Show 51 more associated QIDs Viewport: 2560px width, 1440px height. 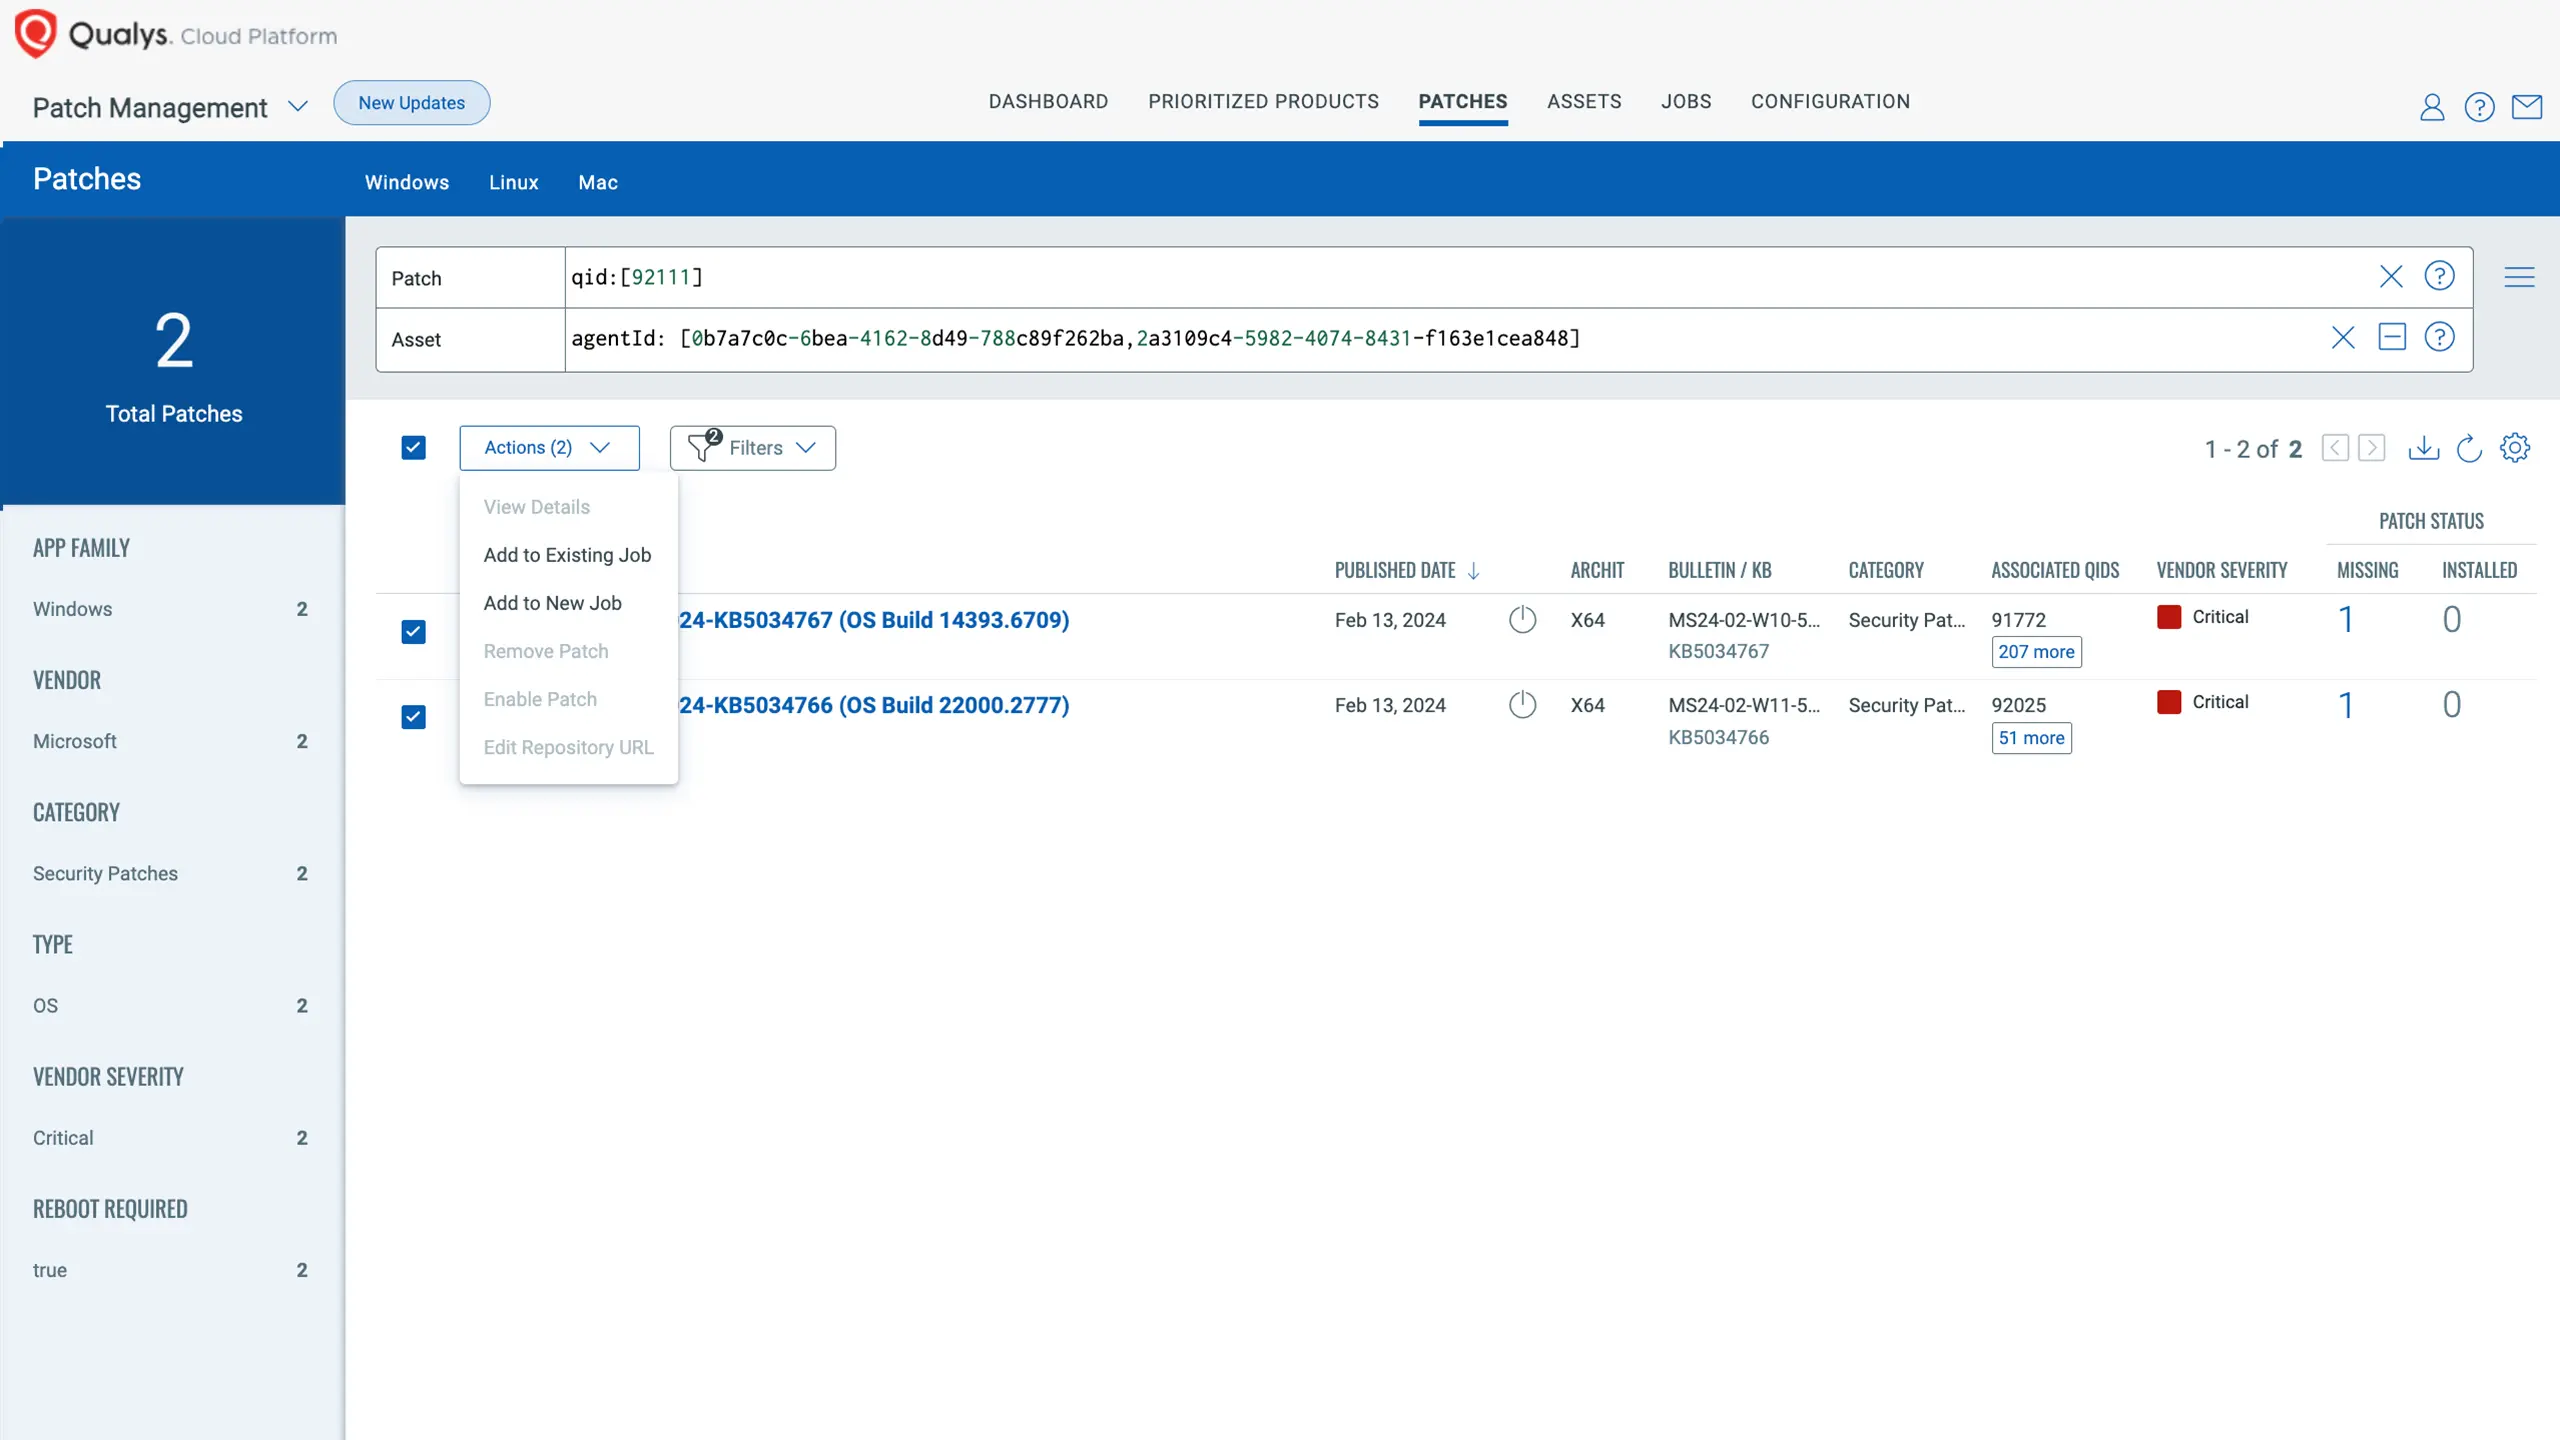(x=2031, y=738)
